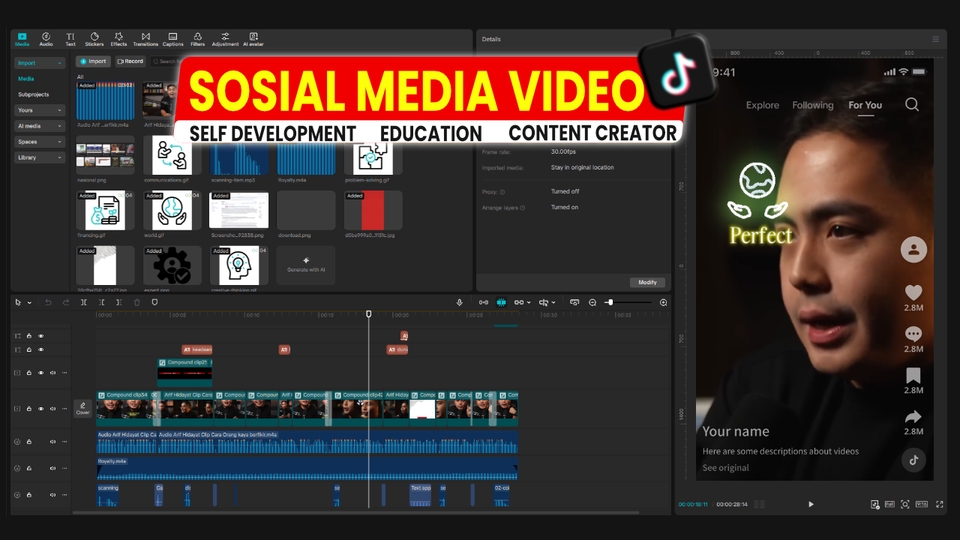Open the Captions tab
The image size is (960, 540).
point(173,39)
